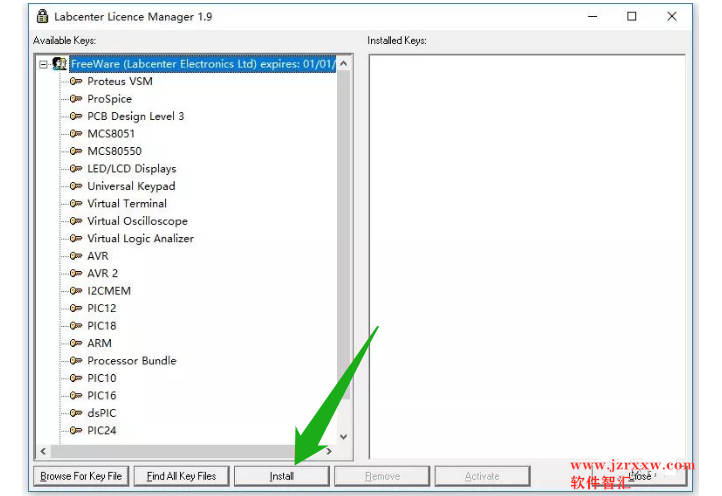Minimize the Licence Manager window
Image resolution: width=722 pixels, height=496 pixels.
(x=593, y=17)
